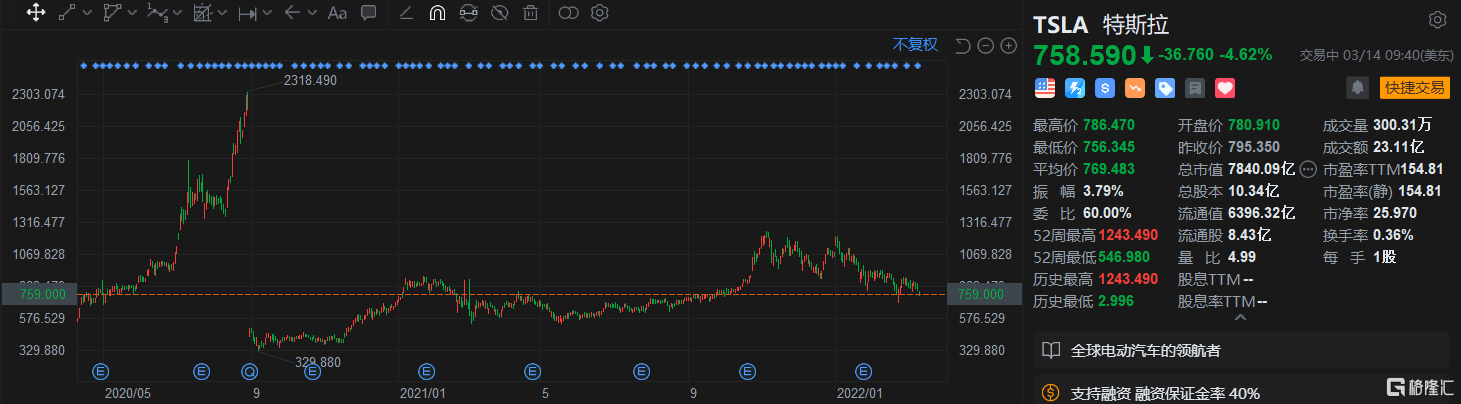Click the earnings E marker above 2020/05
Screen dimensions: 1461x404
pos(99,372)
